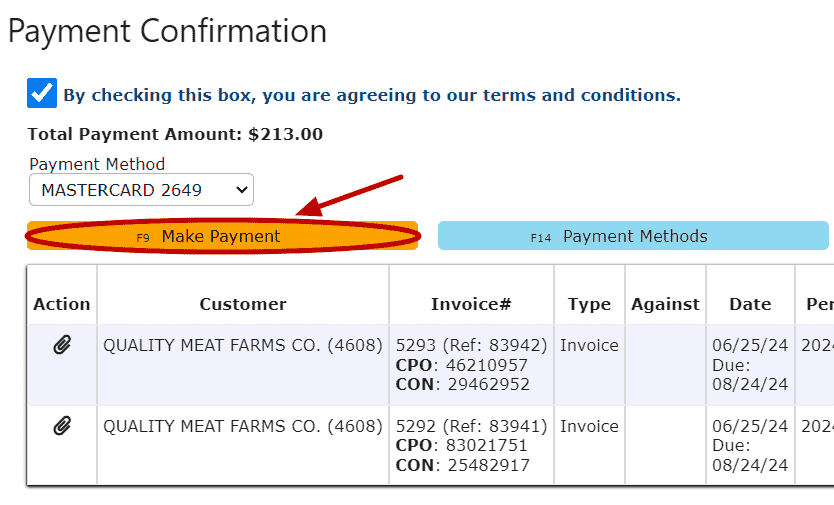
Task: Click the blue Payment Methods button
Action: (633, 236)
